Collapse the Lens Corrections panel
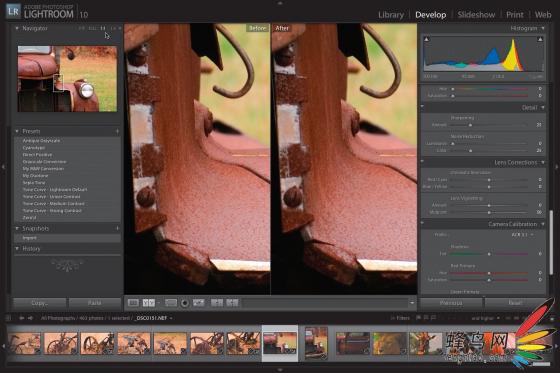560x373 pixels. 543,163
